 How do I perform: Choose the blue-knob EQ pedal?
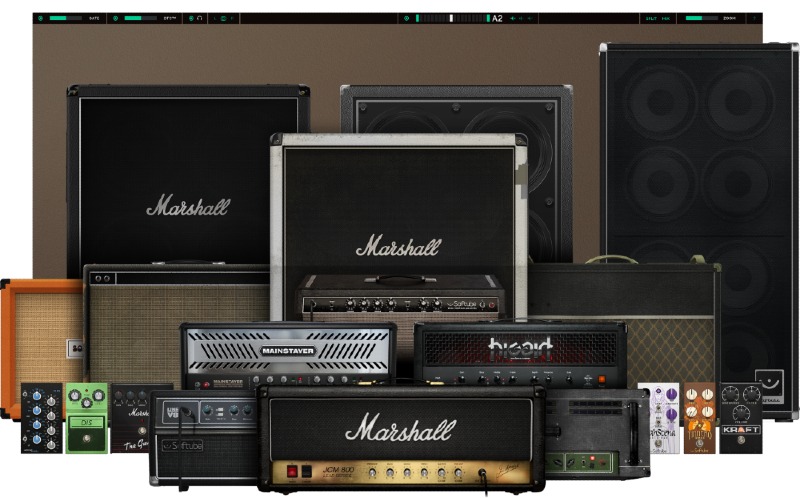pos(41,417)
